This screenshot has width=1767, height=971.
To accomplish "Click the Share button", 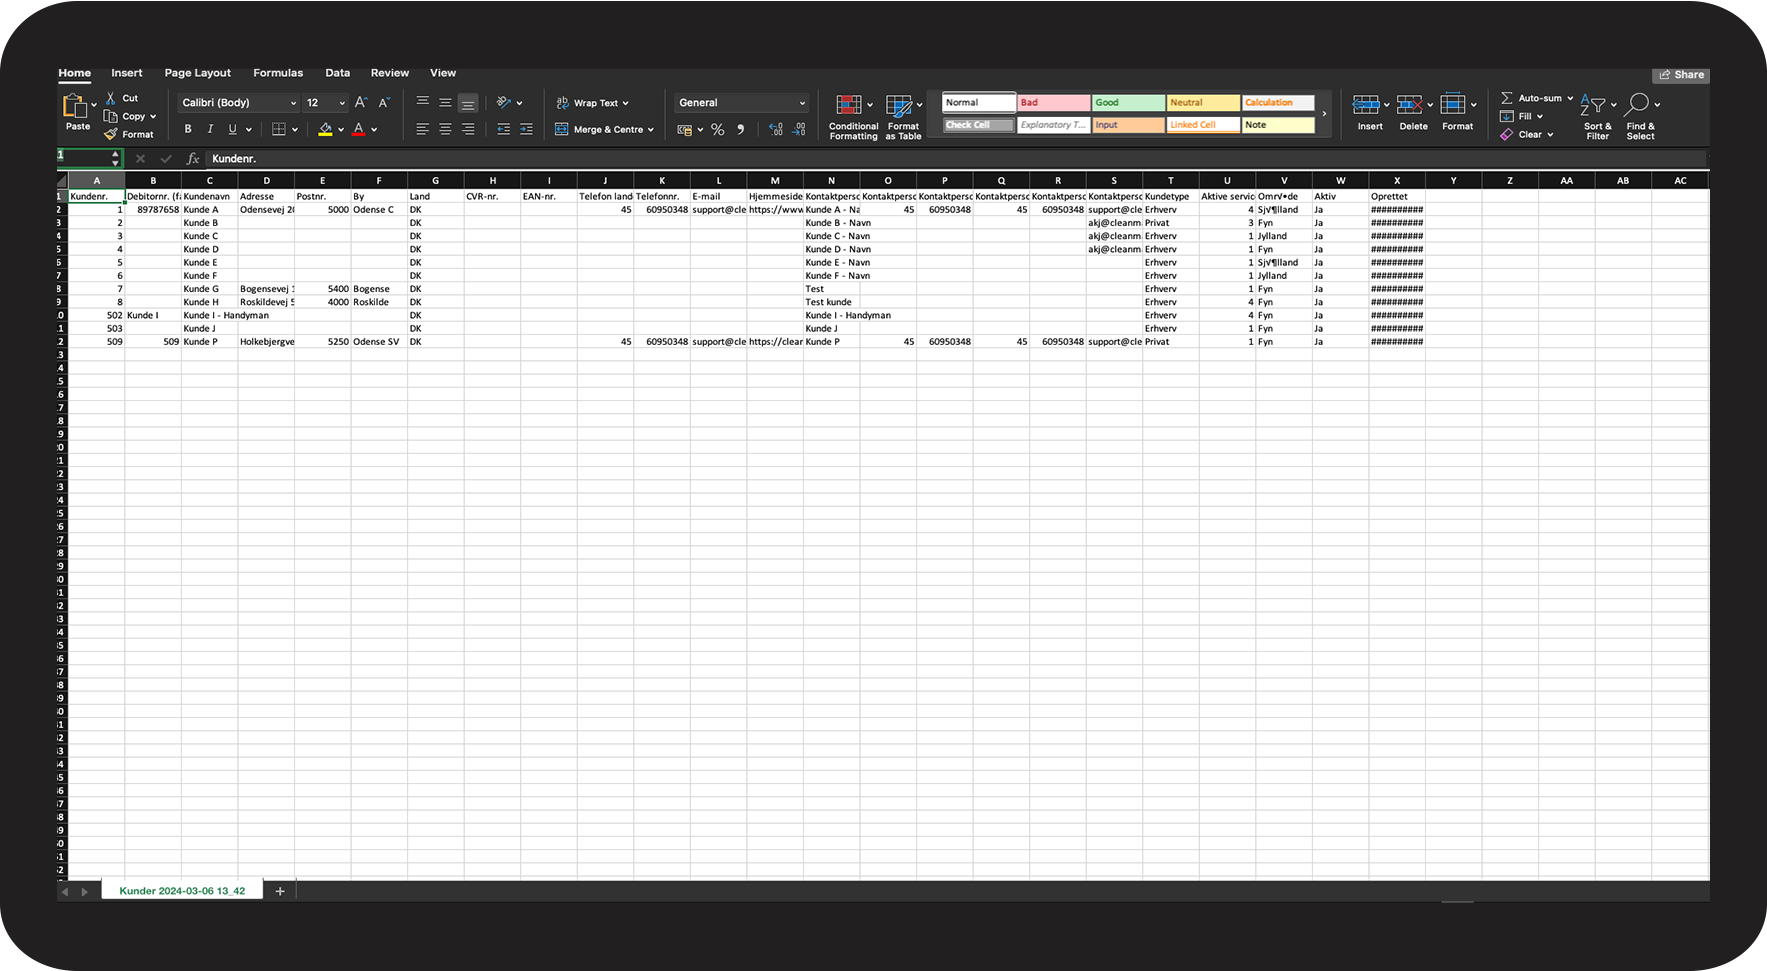I will [x=1681, y=75].
